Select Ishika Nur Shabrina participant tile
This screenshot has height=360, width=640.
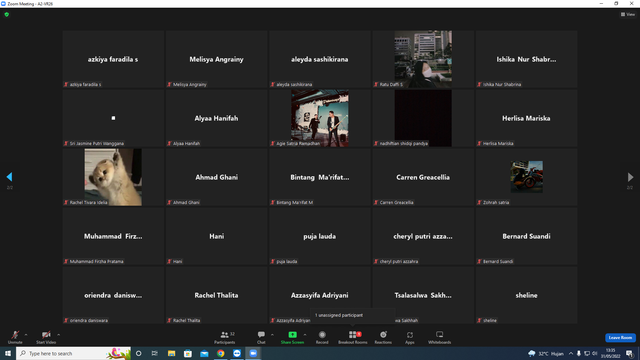[x=526, y=59]
